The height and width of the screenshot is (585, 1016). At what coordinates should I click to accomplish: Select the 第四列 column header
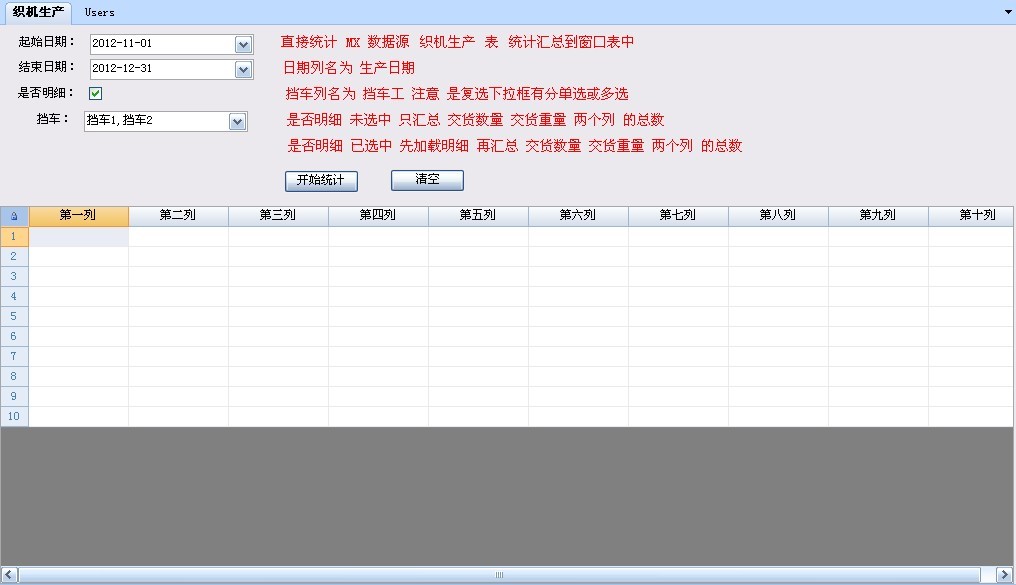click(x=378, y=216)
